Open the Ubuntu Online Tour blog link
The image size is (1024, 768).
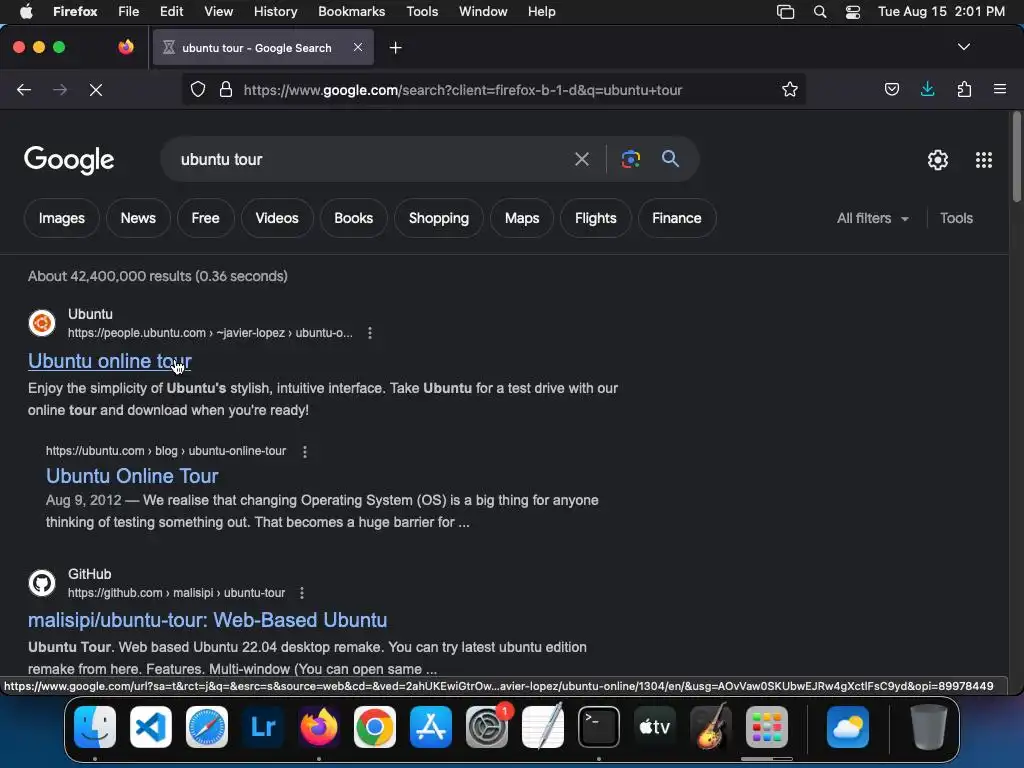[132, 476]
